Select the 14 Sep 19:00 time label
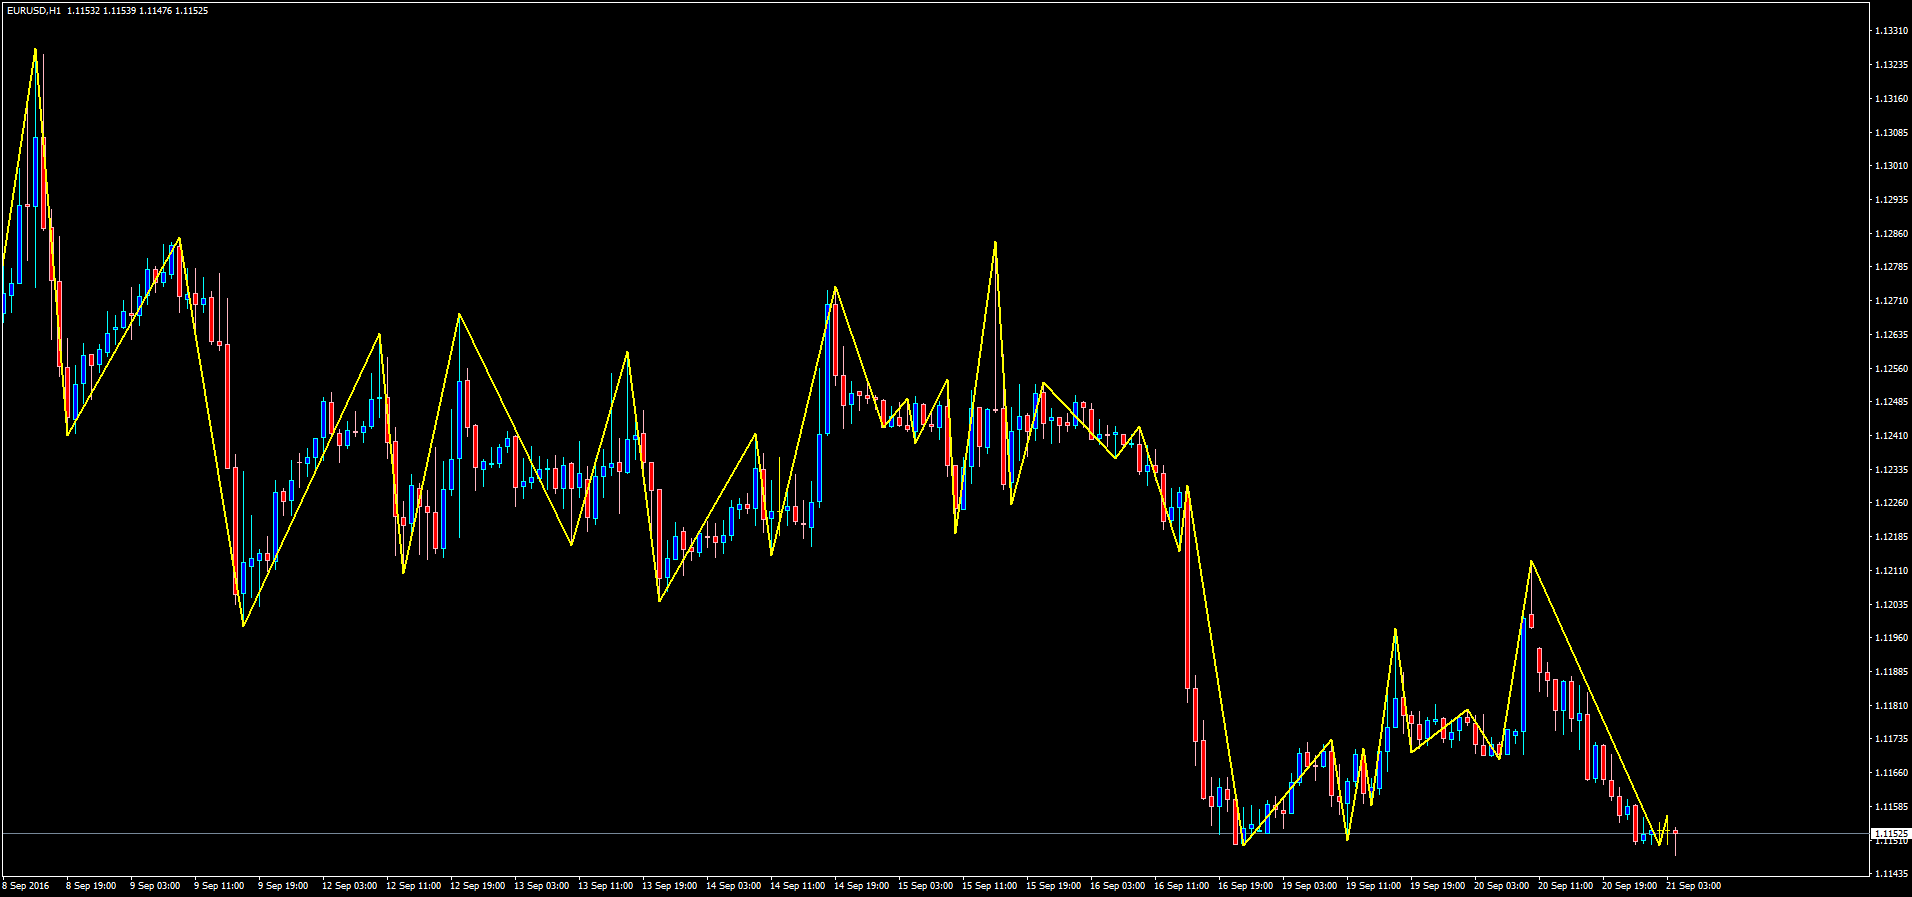The height and width of the screenshot is (897, 1912). (861, 886)
